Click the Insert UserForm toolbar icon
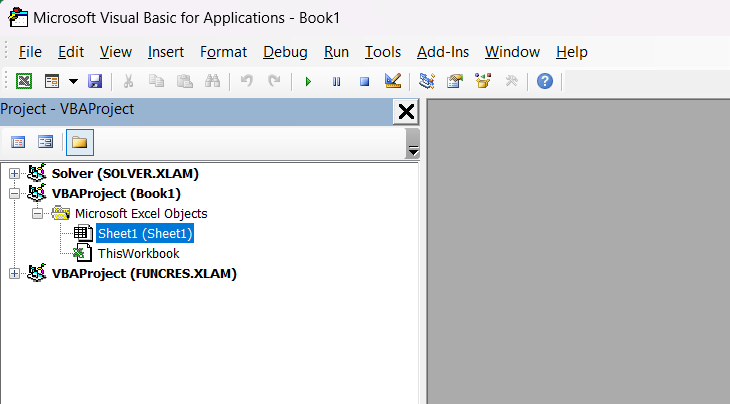Screen dimensions: 730x404 [52, 81]
